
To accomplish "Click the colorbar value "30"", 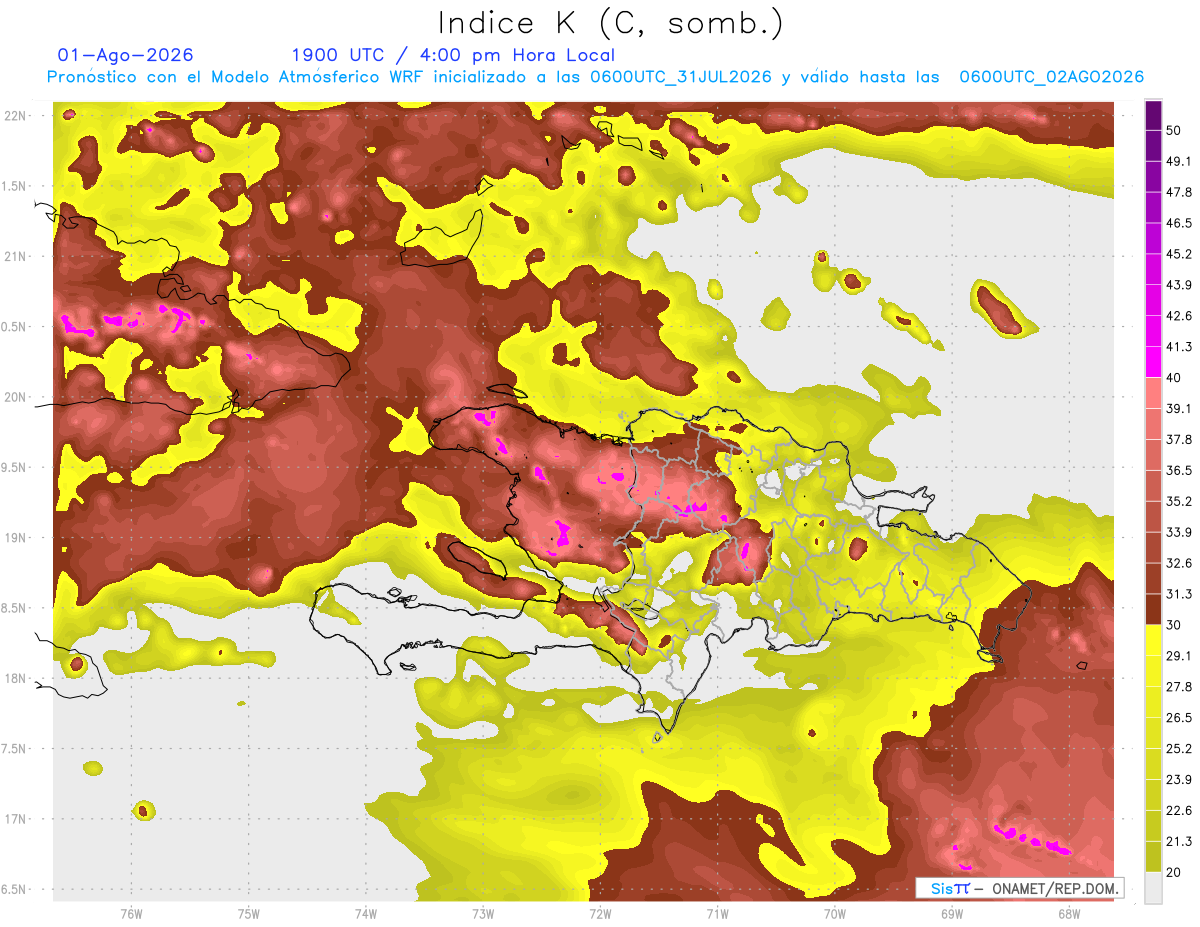I will tap(1174, 625).
